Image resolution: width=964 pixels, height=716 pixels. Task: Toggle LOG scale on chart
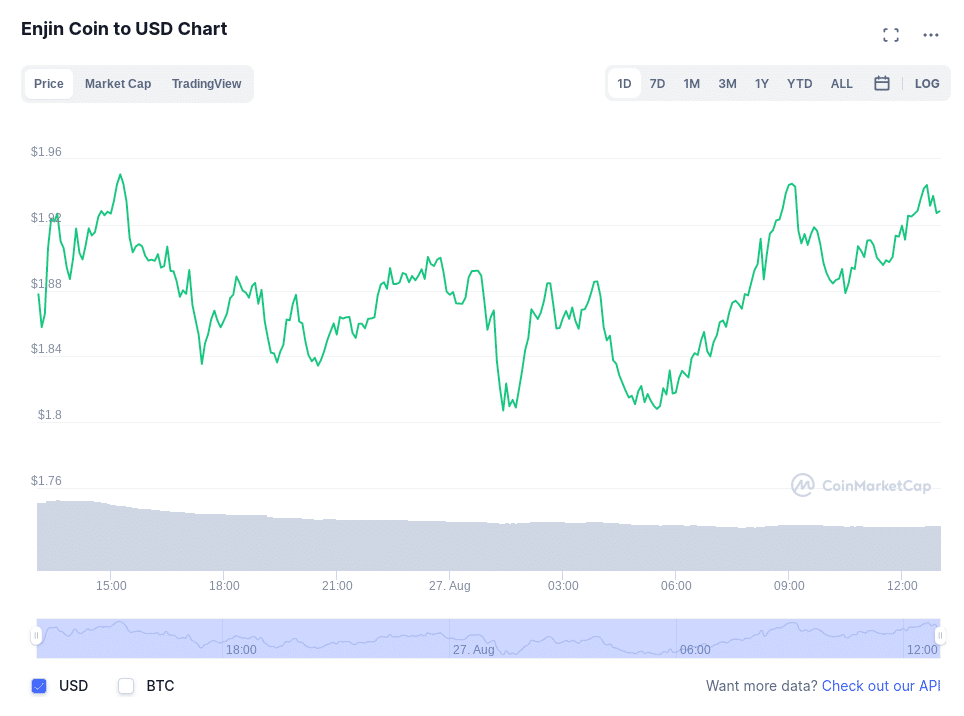[926, 84]
